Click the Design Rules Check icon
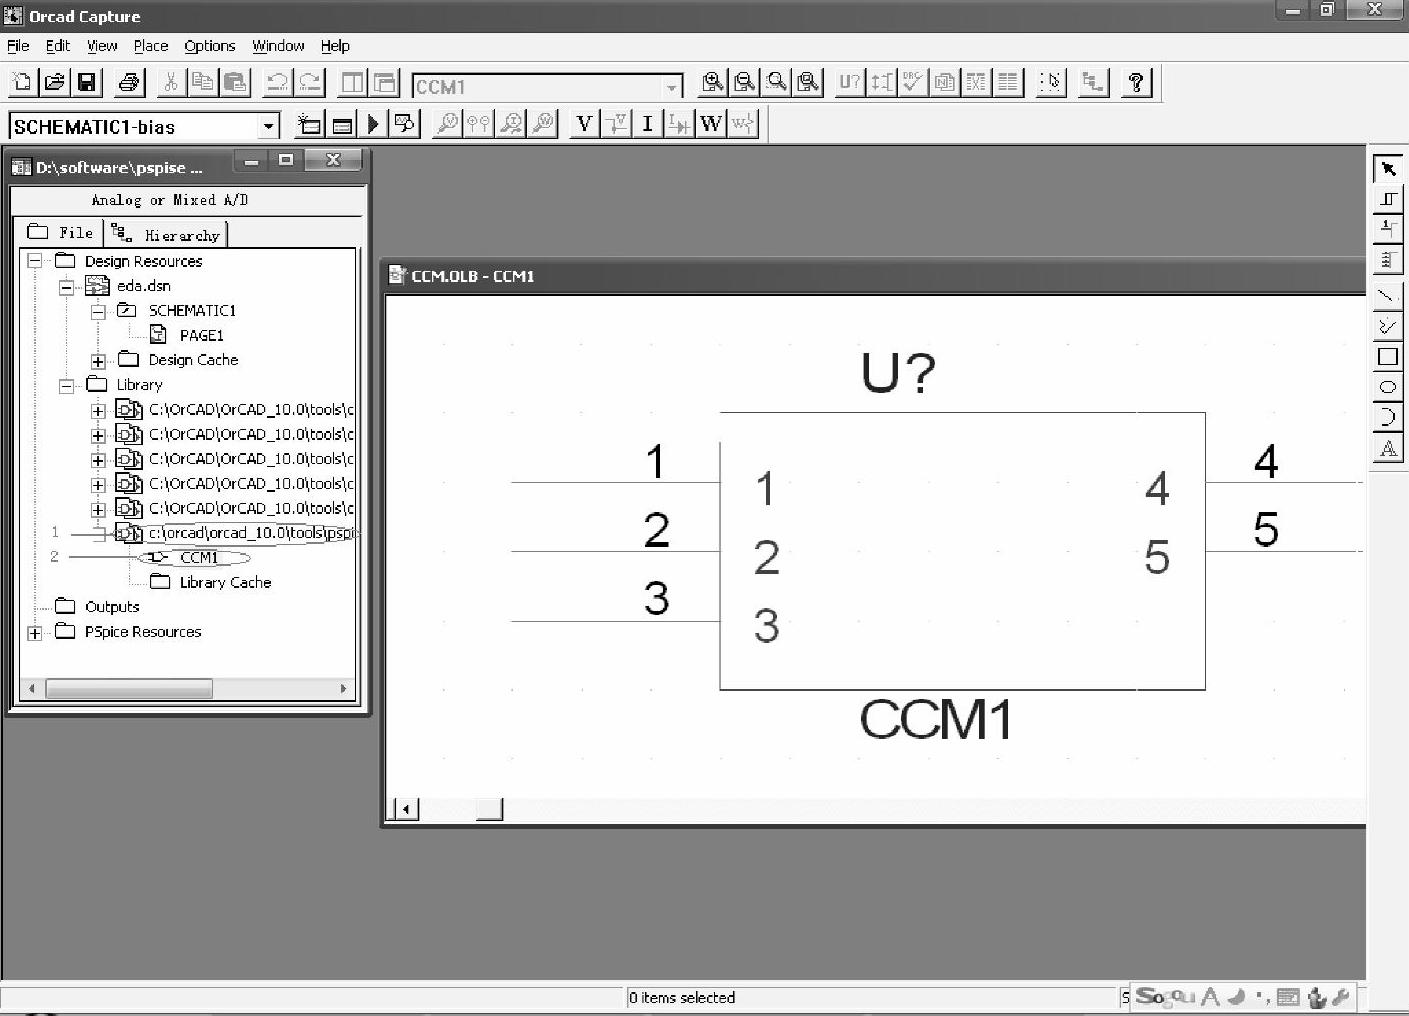 pyautogui.click(x=913, y=83)
